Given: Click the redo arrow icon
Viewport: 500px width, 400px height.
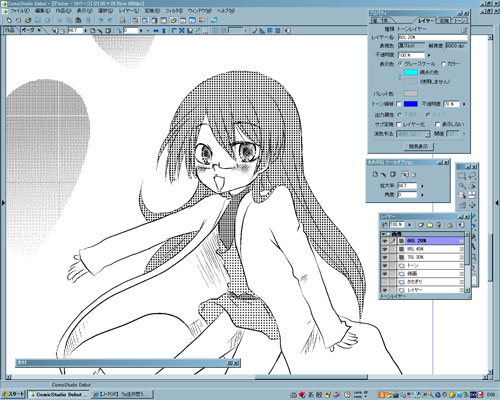Looking at the screenshot, I should (110, 20).
